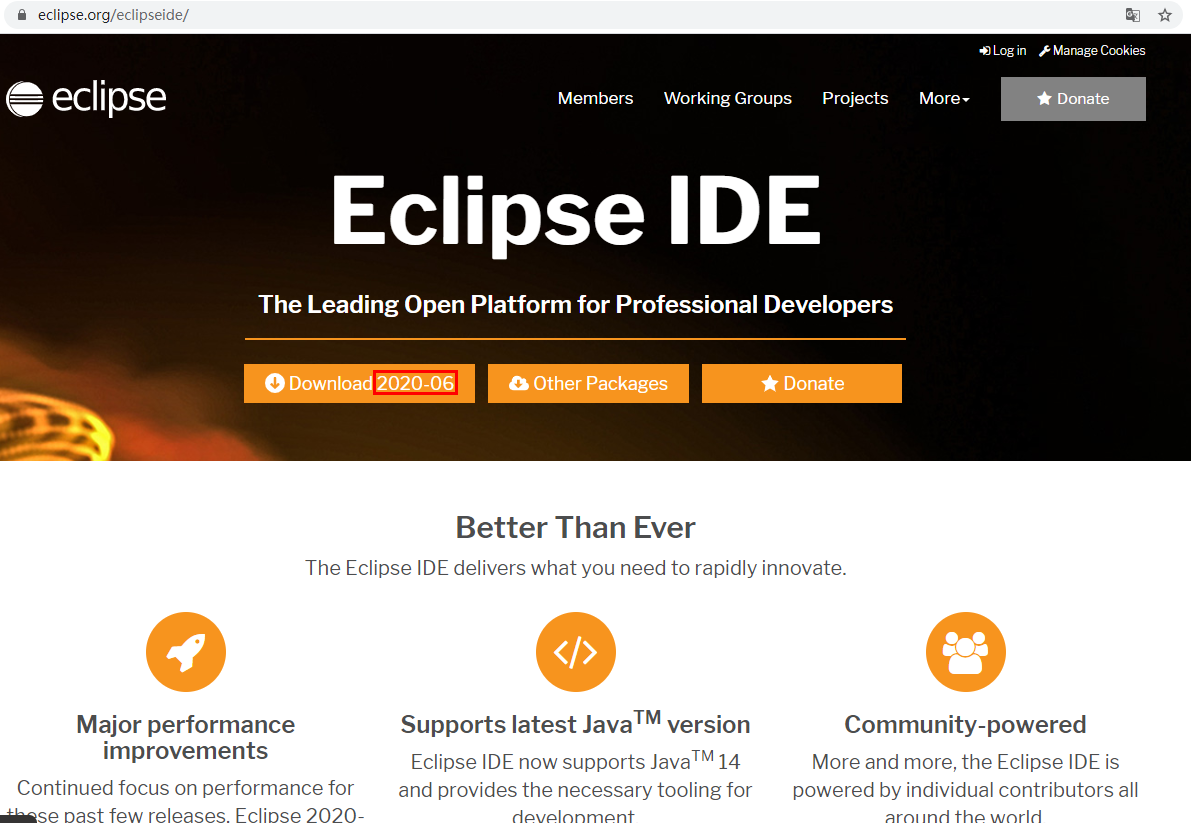Click Supports latest Java version heading
Screen dimensions: 1191x823
(x=576, y=724)
